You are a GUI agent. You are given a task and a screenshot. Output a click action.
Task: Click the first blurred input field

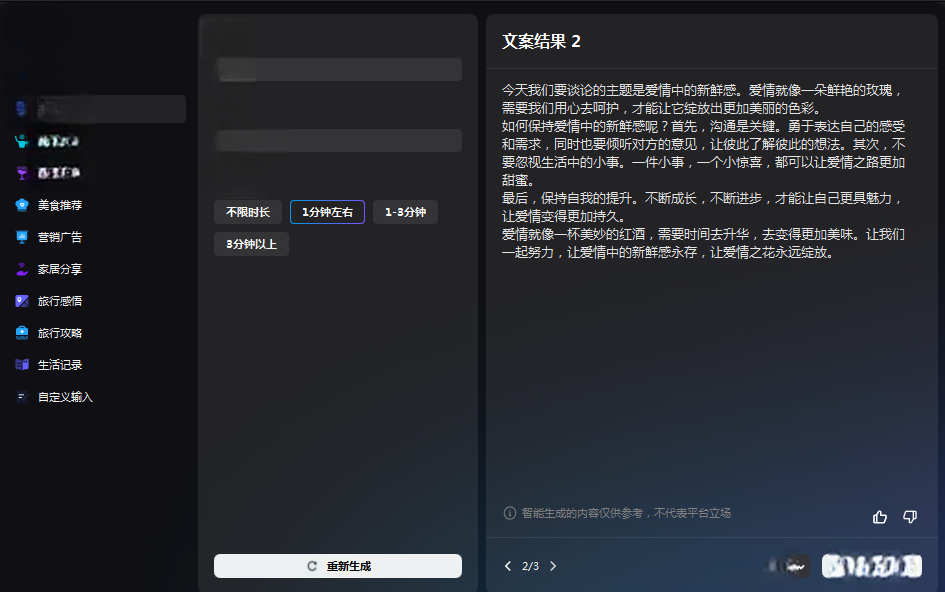click(x=338, y=69)
